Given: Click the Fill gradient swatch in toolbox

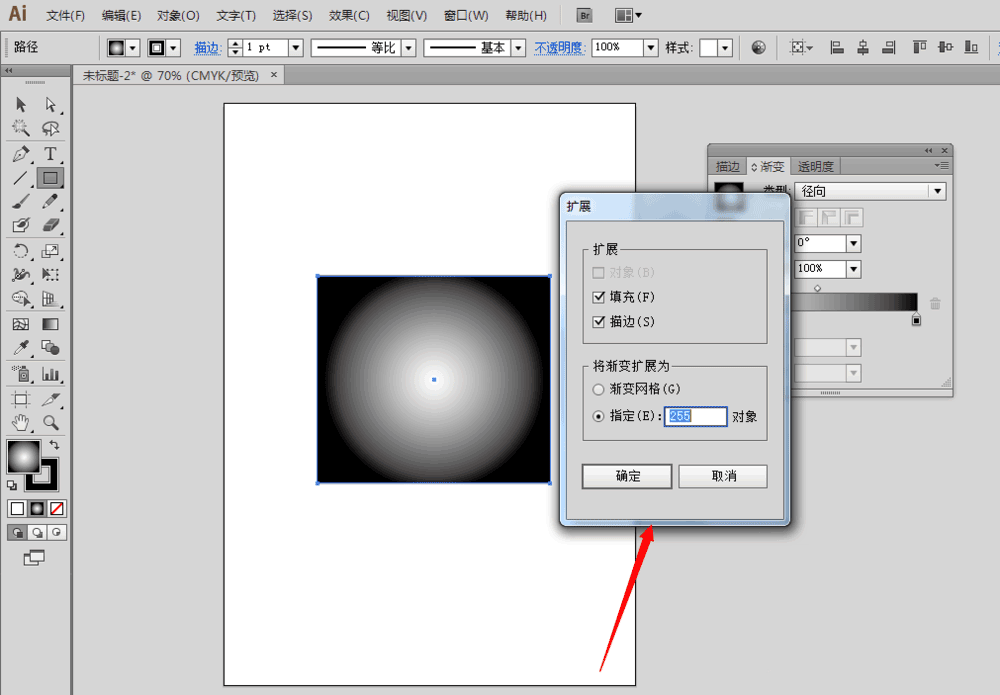Looking at the screenshot, I should click(24, 457).
